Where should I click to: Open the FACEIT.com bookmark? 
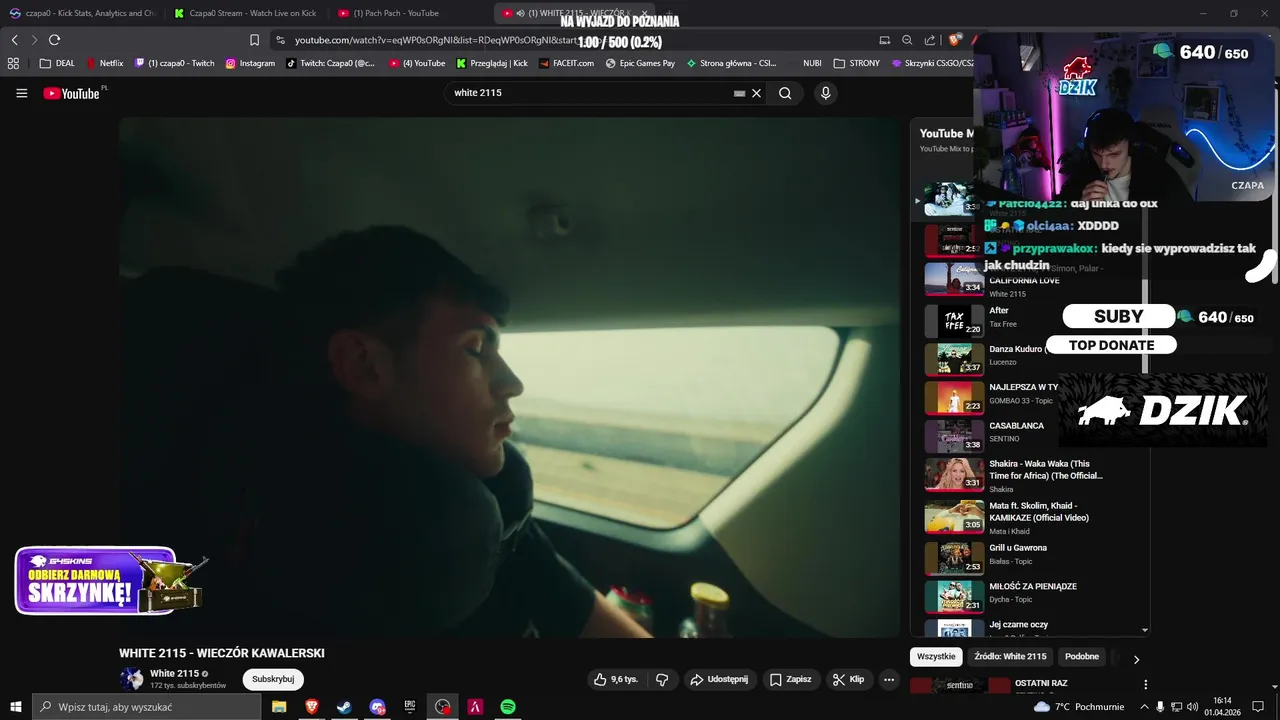click(x=566, y=63)
